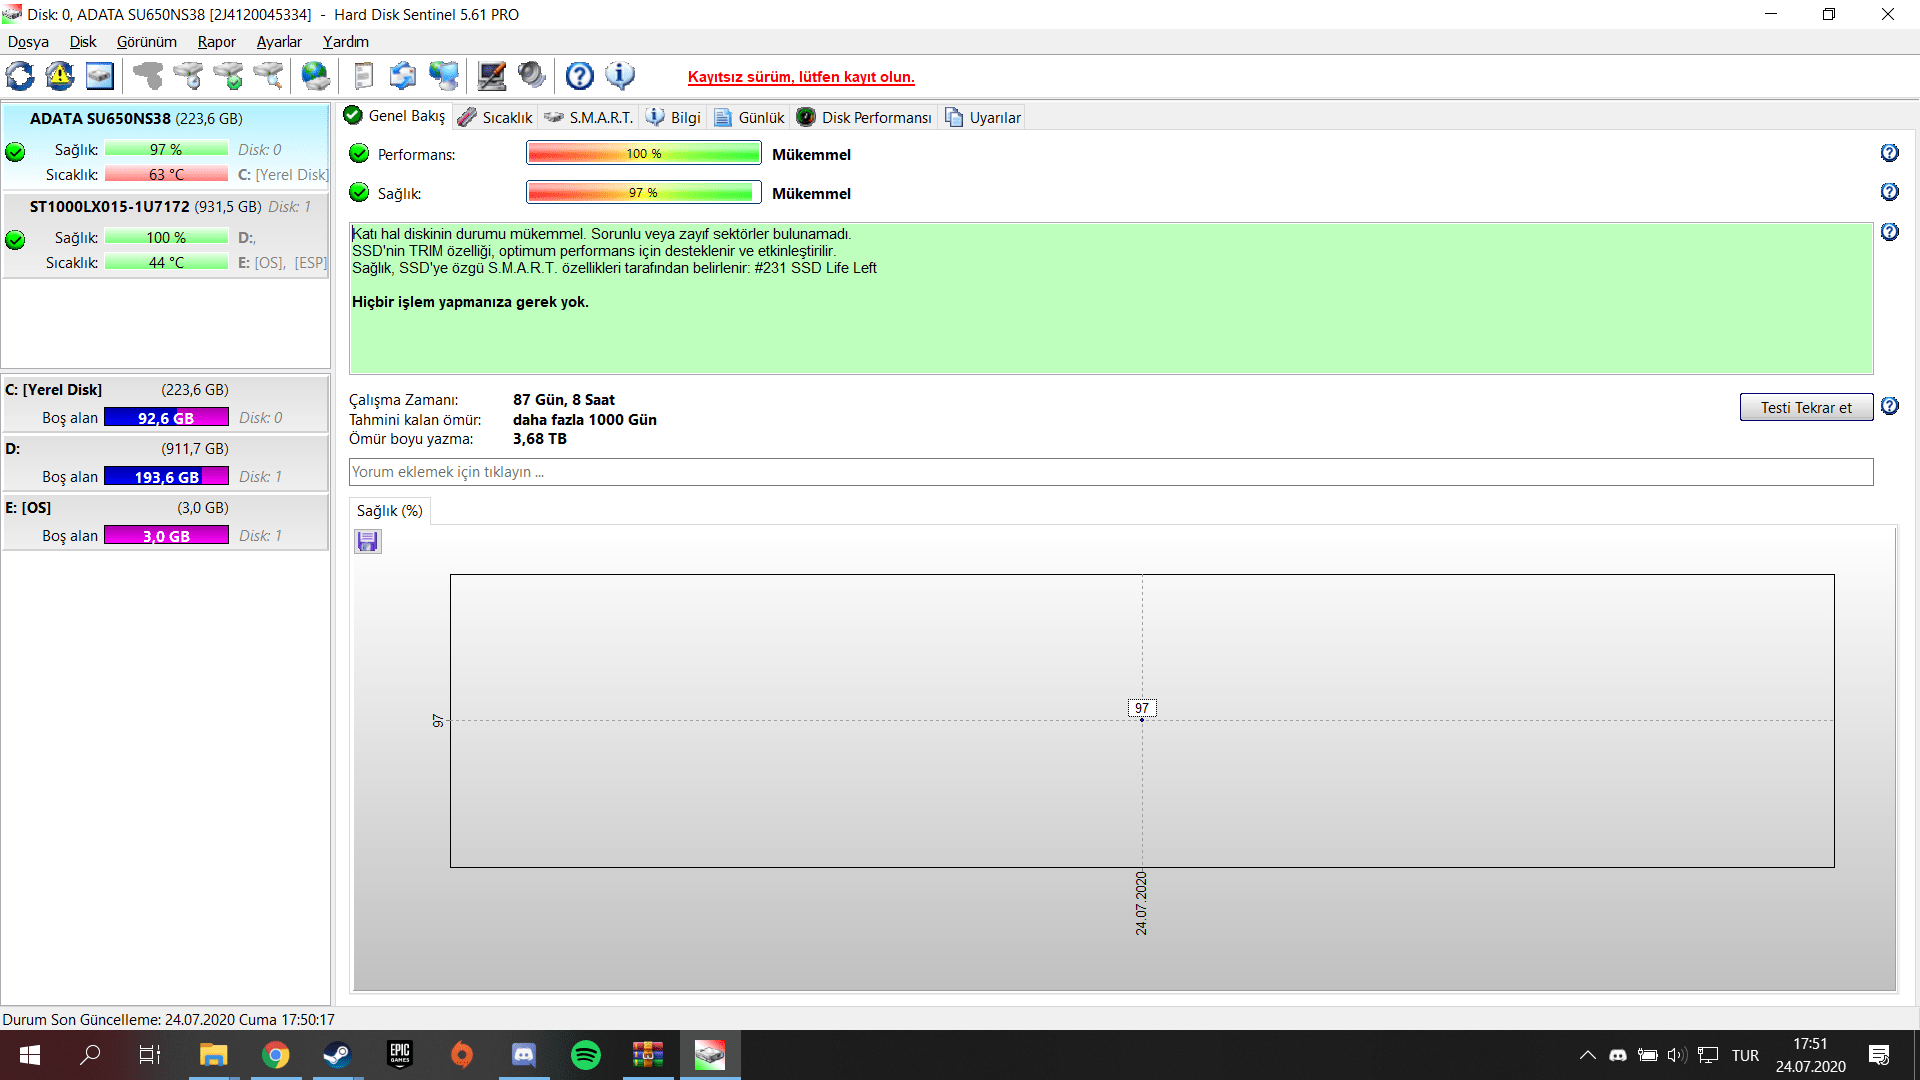Switch to the Sıcaklık tab
The image size is (1920, 1080).
[x=496, y=117]
